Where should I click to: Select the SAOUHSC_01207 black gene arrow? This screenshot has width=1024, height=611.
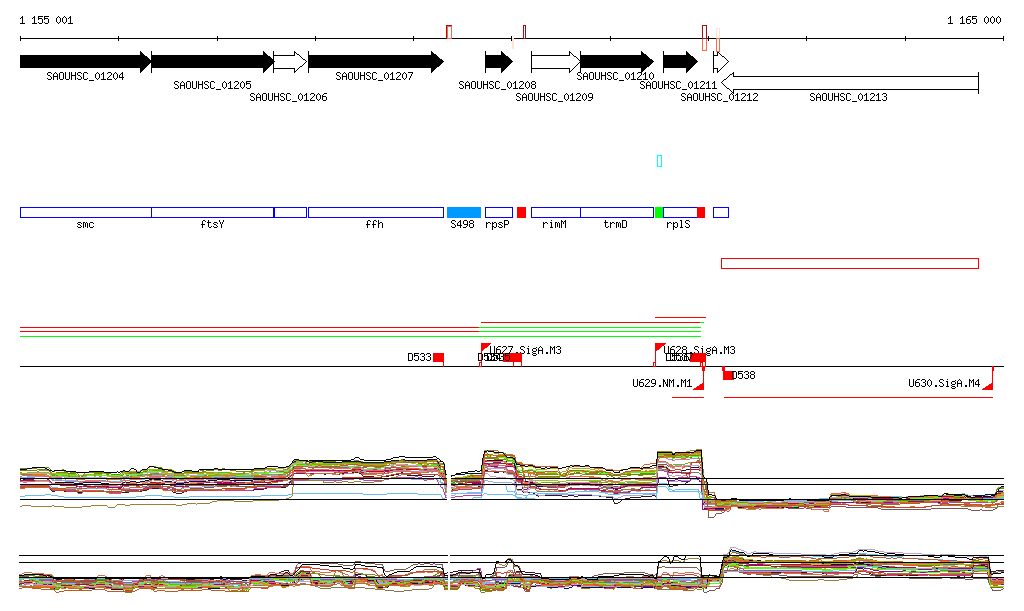click(376, 62)
